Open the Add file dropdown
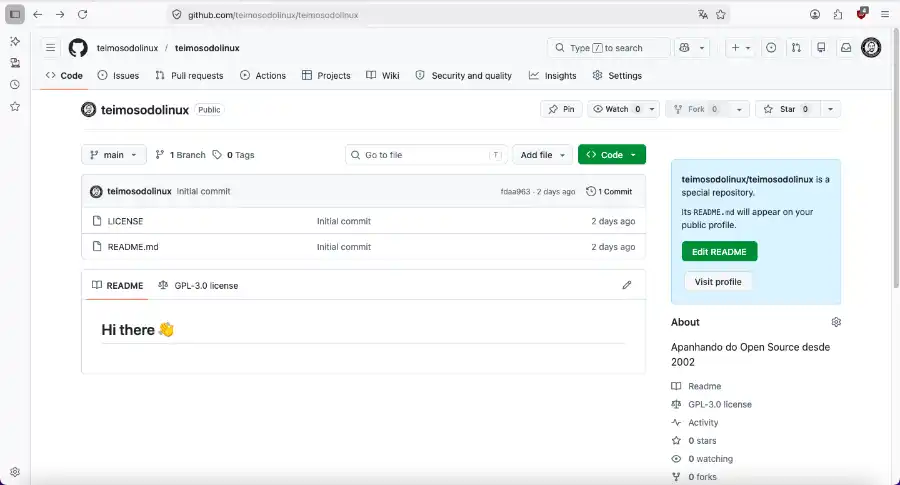Viewport: 900px width, 485px height. click(542, 154)
